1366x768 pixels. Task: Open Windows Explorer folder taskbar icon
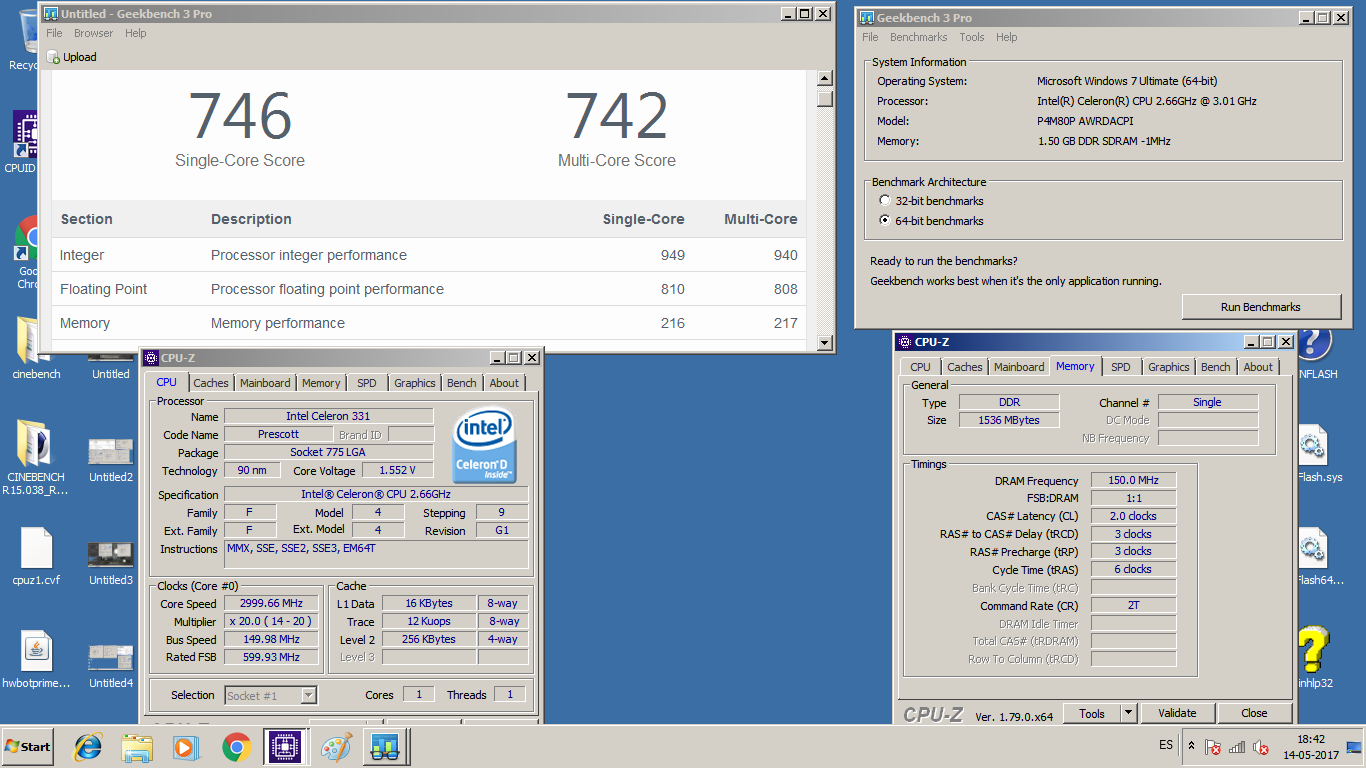point(137,747)
